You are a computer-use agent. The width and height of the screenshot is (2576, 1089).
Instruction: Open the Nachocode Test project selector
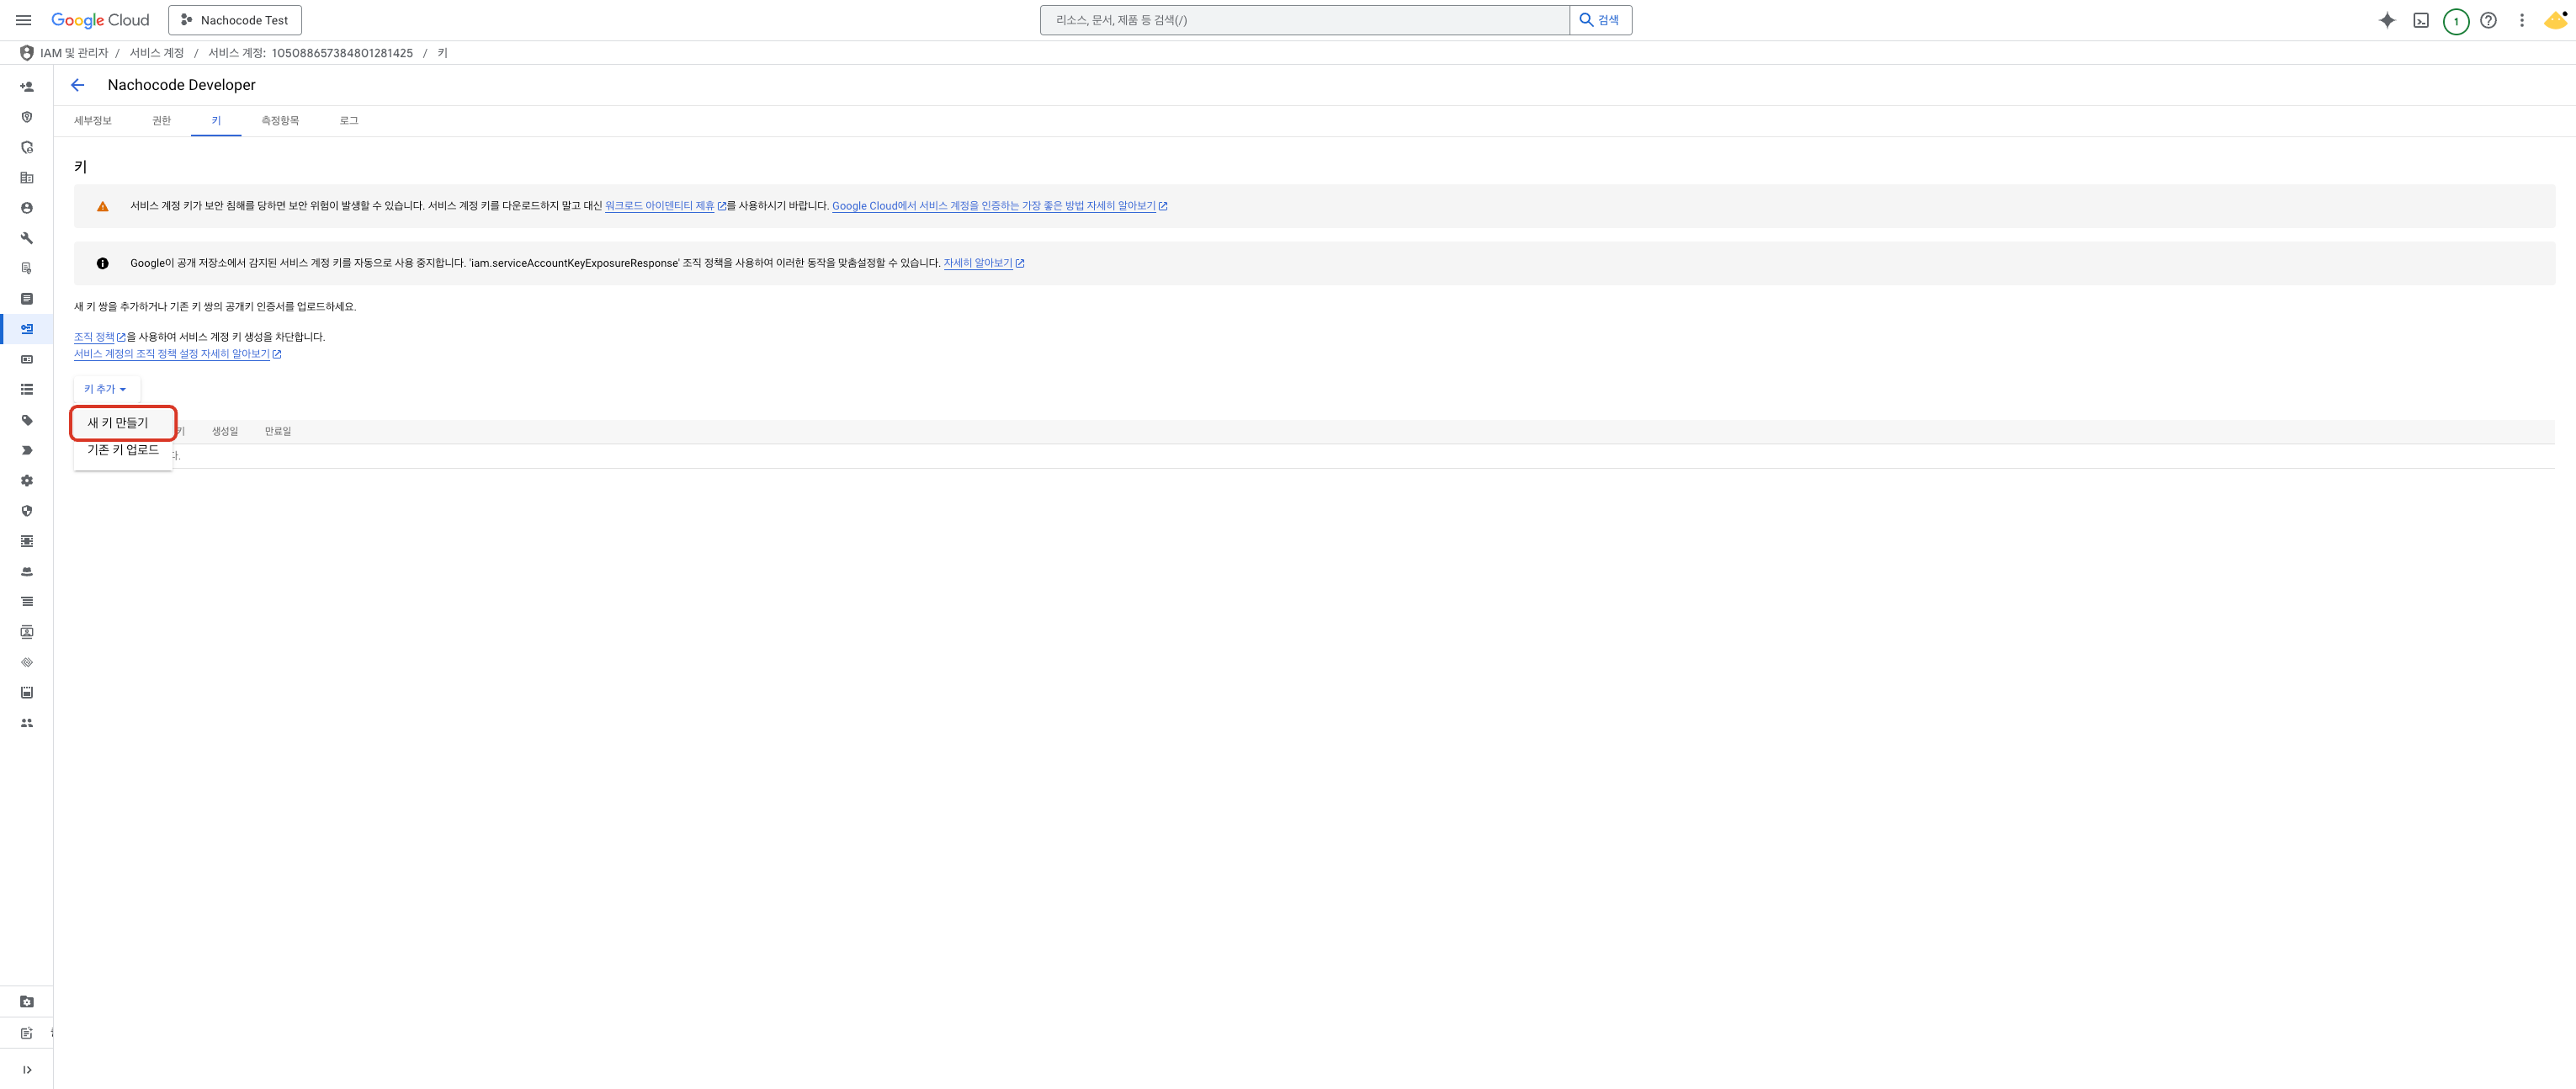pyautogui.click(x=235, y=20)
